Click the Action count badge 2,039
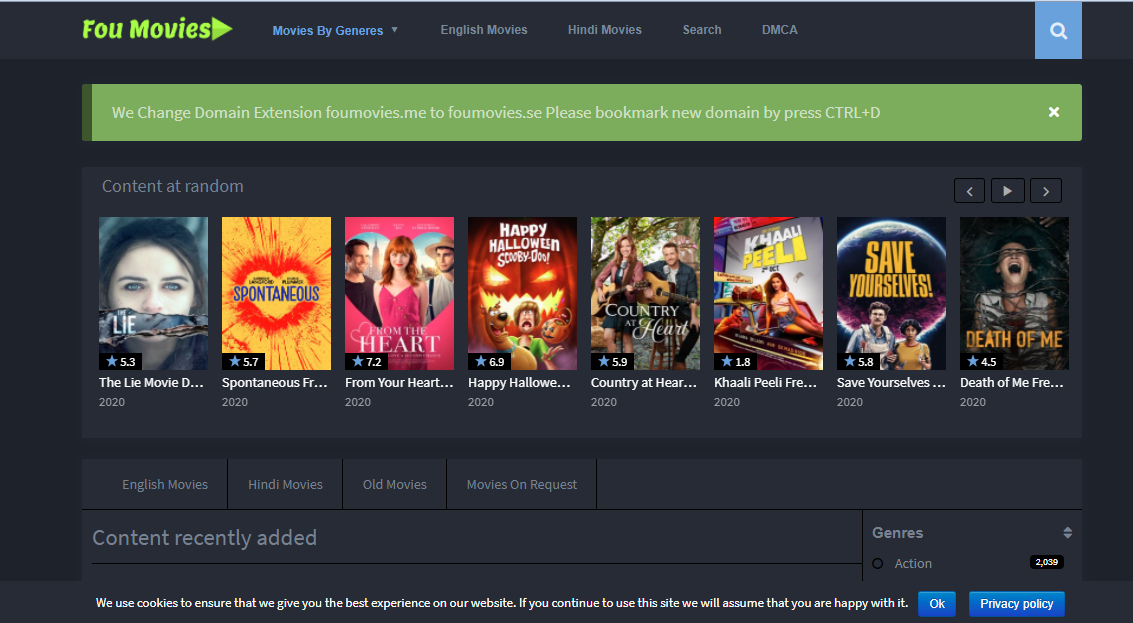The image size is (1133, 623). pos(1046,562)
